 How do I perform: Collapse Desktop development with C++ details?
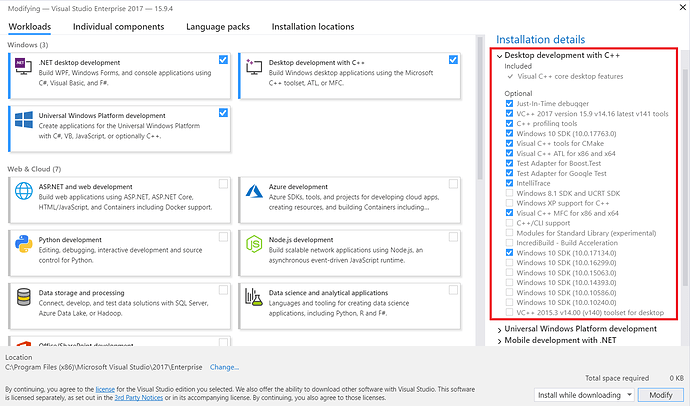(499, 56)
